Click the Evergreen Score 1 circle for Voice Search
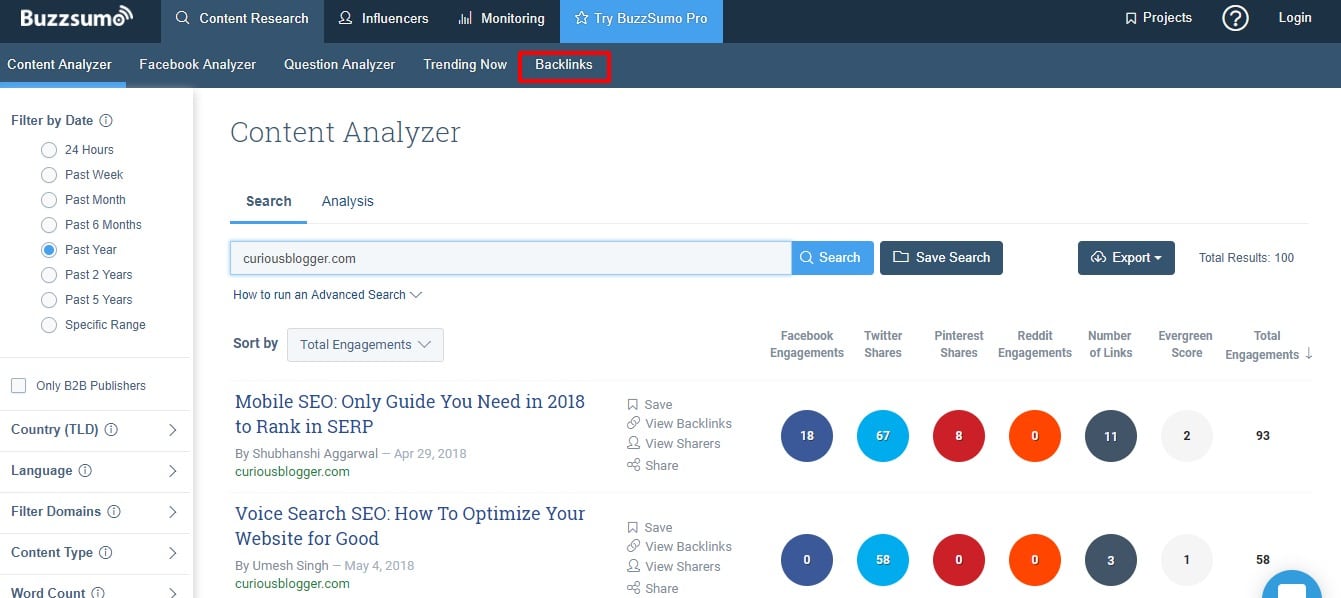The image size is (1341, 598). click(1187, 560)
